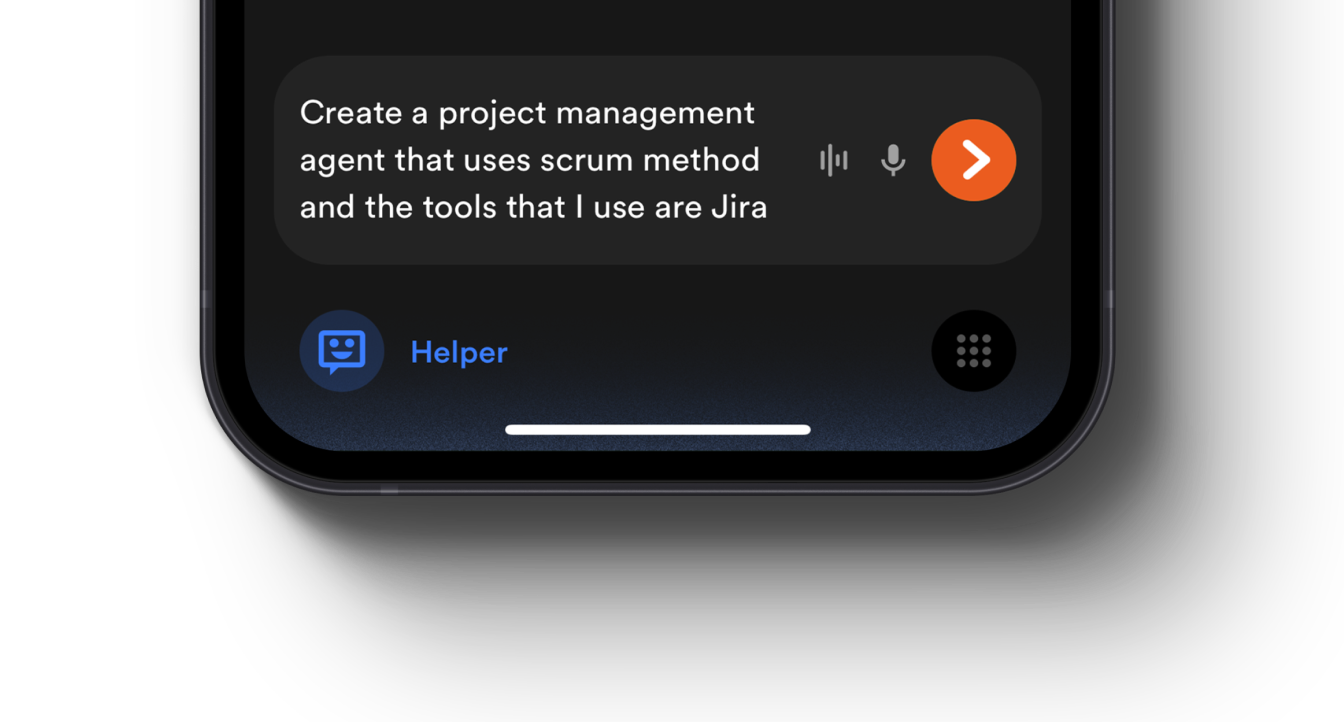Open the nine-dot apps grid
This screenshot has width=1344, height=722.
pos(973,351)
